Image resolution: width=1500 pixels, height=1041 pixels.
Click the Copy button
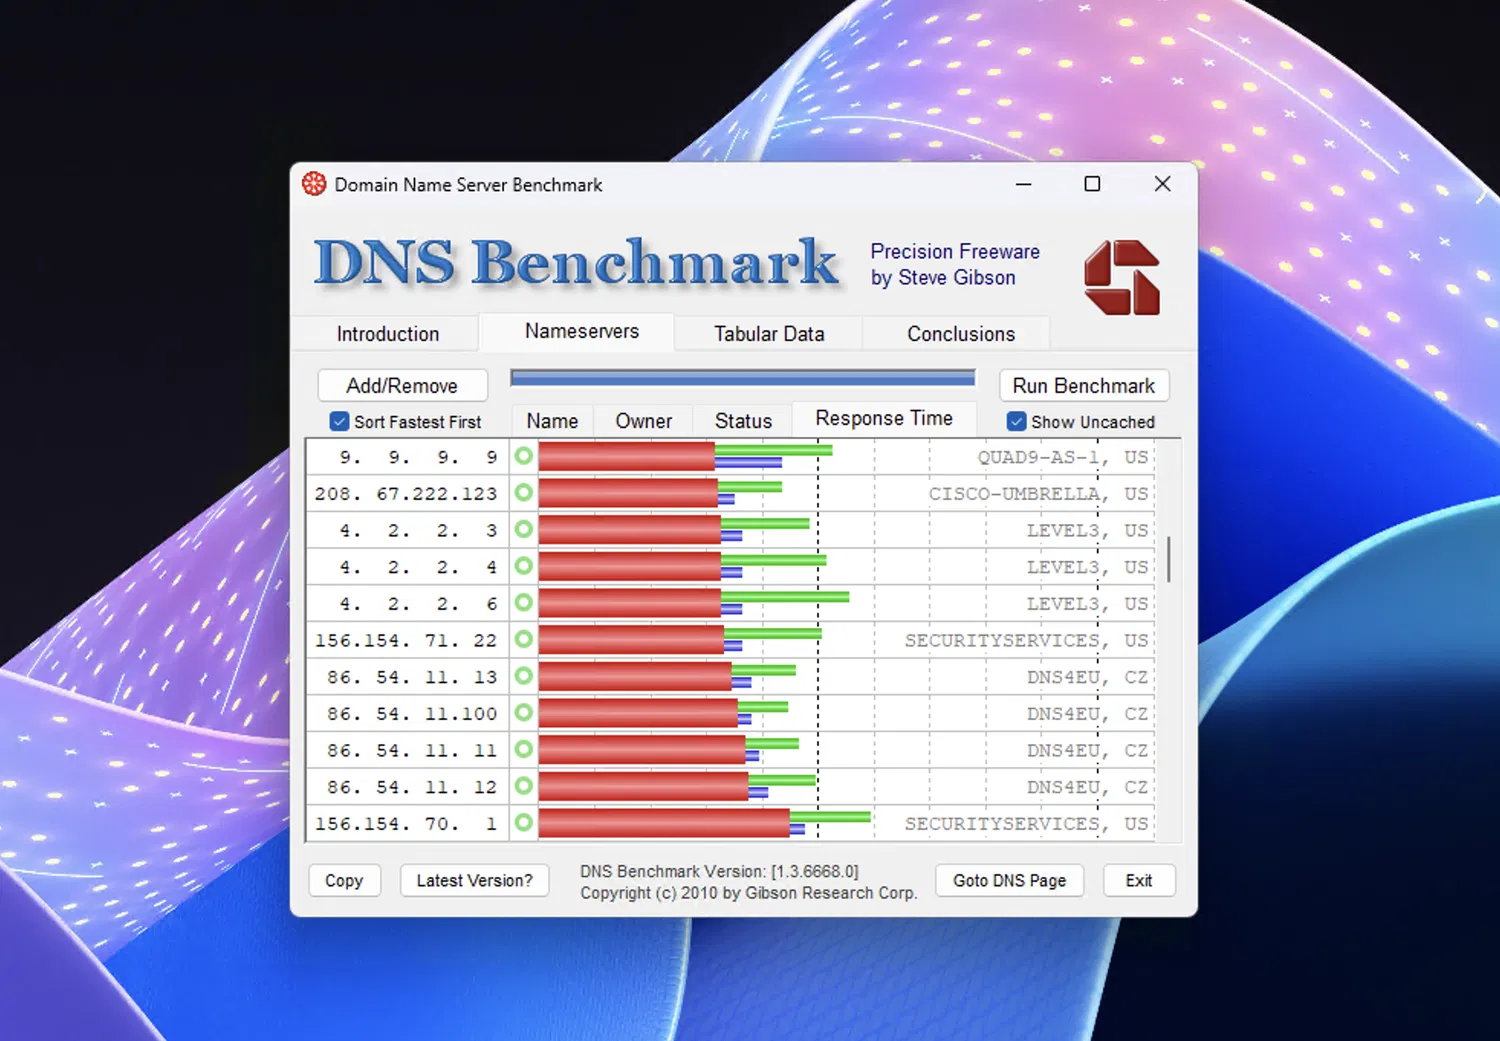click(x=344, y=880)
